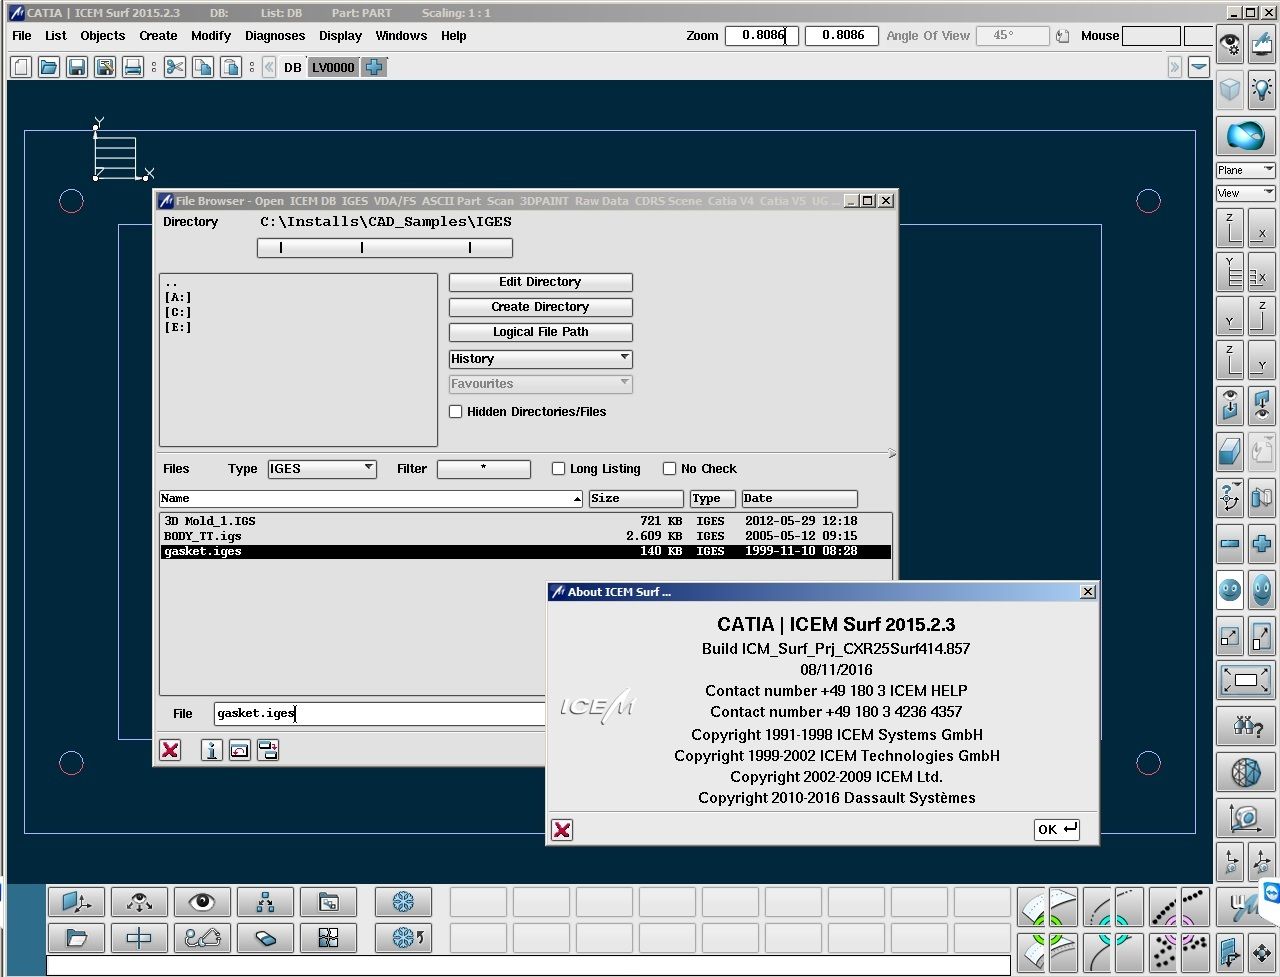Click the directory path slider bar
The width and height of the screenshot is (1280, 977).
tap(385, 247)
